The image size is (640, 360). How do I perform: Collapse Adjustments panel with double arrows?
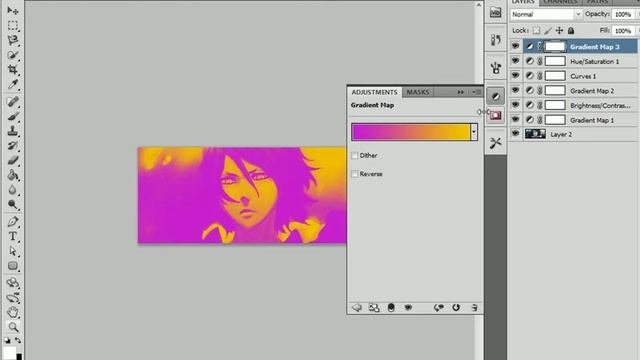tap(461, 92)
